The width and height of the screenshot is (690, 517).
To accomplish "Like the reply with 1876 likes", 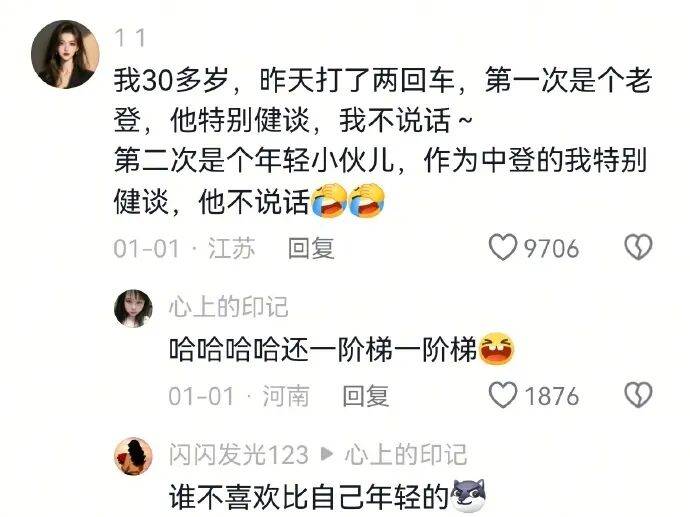I will click(503, 395).
